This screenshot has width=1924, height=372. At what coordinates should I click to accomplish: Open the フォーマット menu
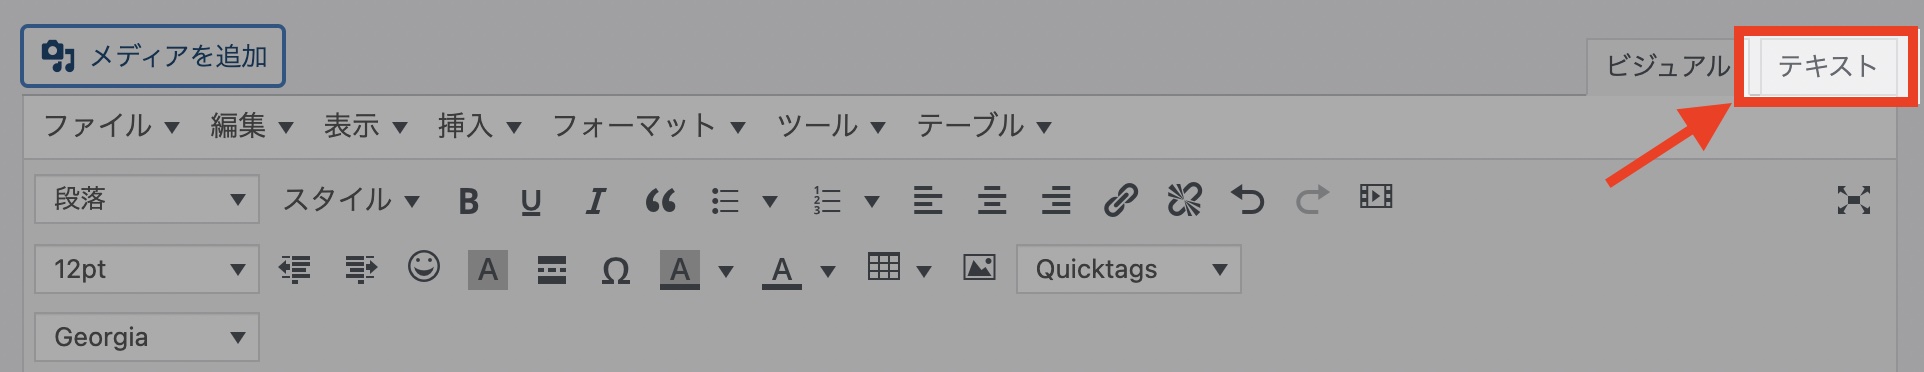coord(649,126)
